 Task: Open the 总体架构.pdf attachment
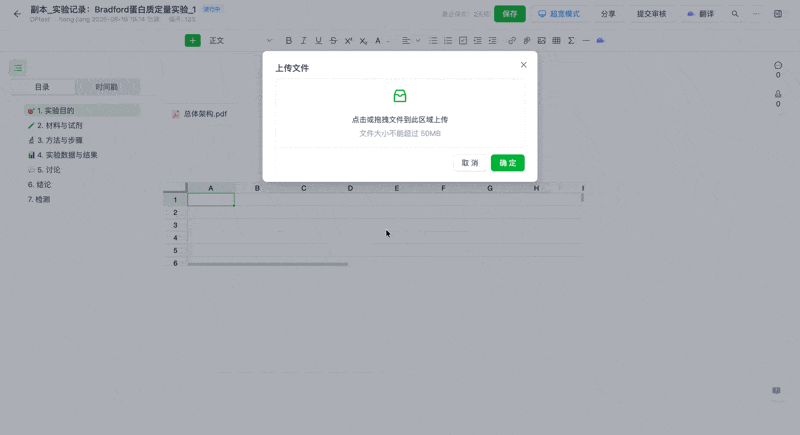pyautogui.click(x=199, y=114)
